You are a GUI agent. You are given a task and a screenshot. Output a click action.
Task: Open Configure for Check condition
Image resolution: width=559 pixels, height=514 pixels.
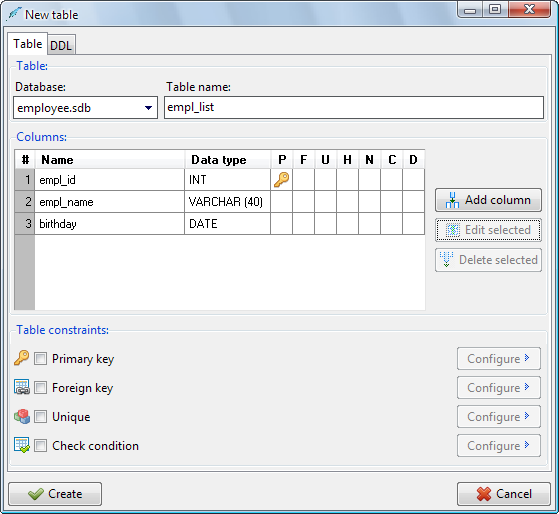tap(499, 446)
